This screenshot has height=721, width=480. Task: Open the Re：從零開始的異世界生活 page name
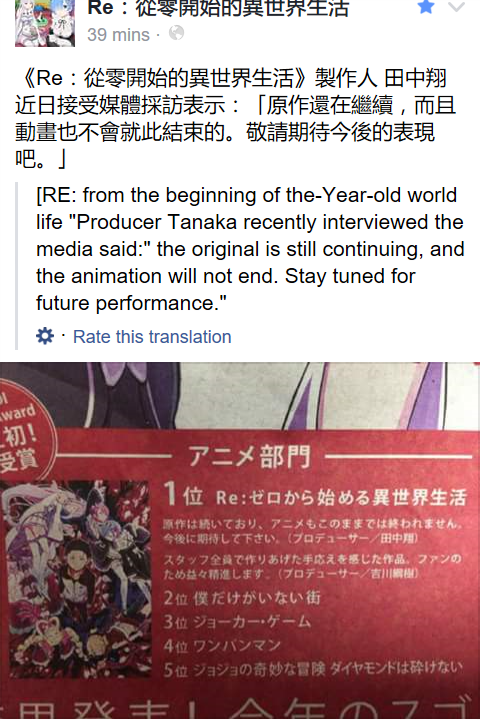click(218, 8)
